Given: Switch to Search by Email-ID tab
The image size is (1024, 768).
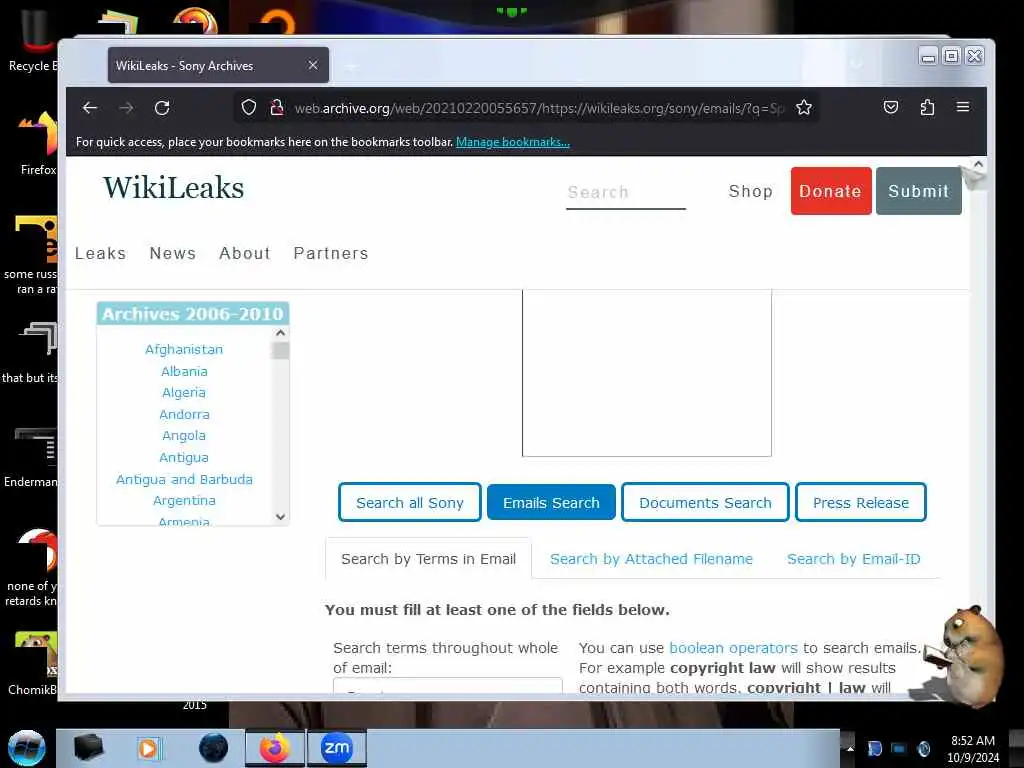Looking at the screenshot, I should coord(854,558).
